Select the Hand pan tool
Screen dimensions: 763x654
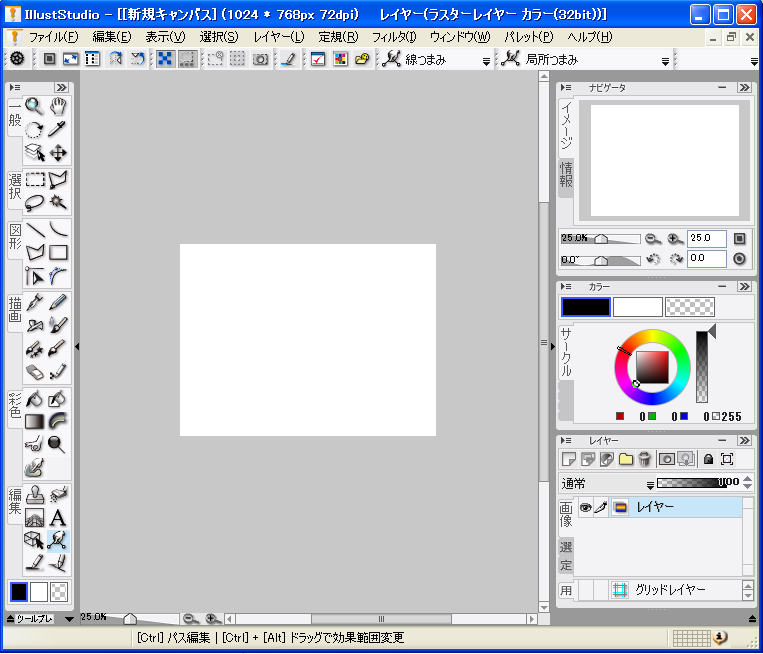[x=58, y=106]
